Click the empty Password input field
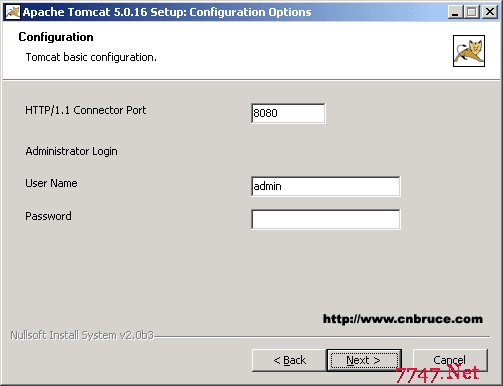The height and width of the screenshot is (386, 503). point(326,219)
